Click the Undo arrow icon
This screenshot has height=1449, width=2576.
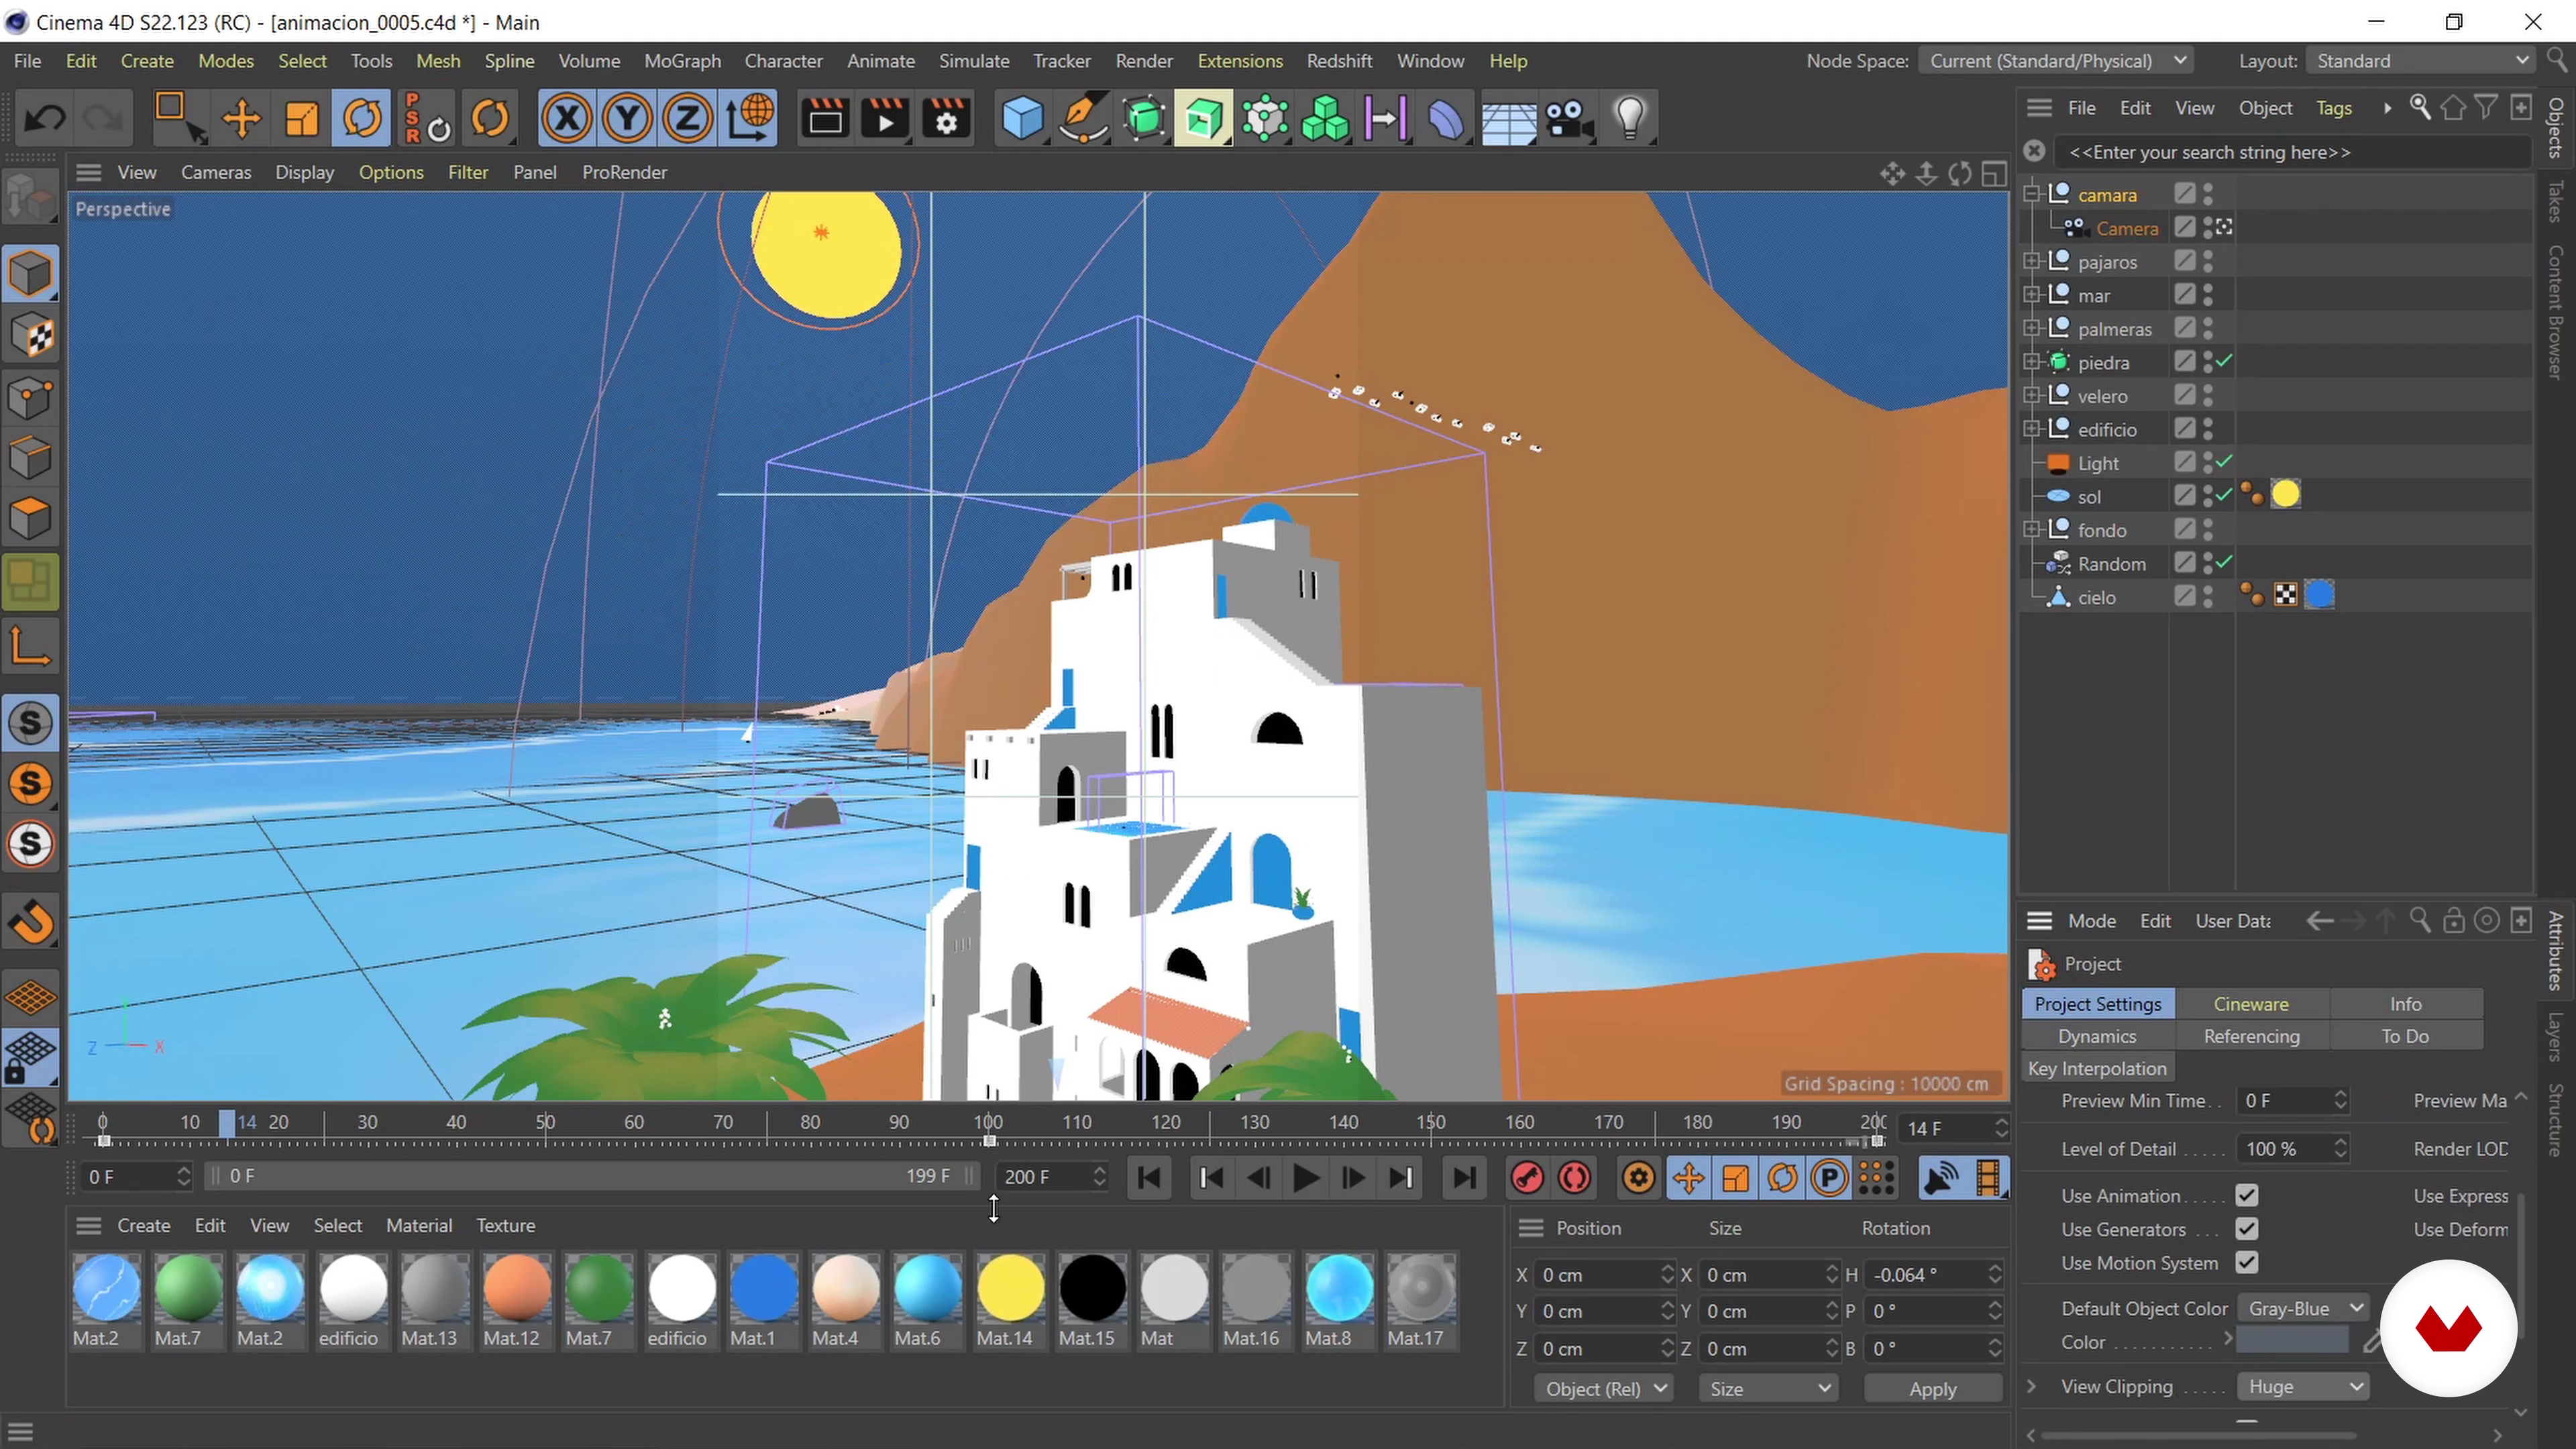coord(44,119)
